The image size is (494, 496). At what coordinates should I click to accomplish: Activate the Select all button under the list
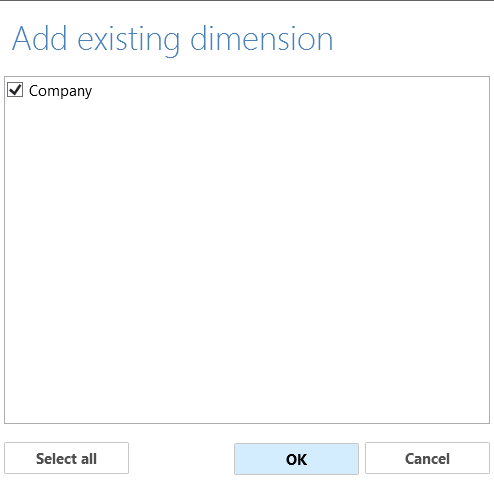(66, 458)
